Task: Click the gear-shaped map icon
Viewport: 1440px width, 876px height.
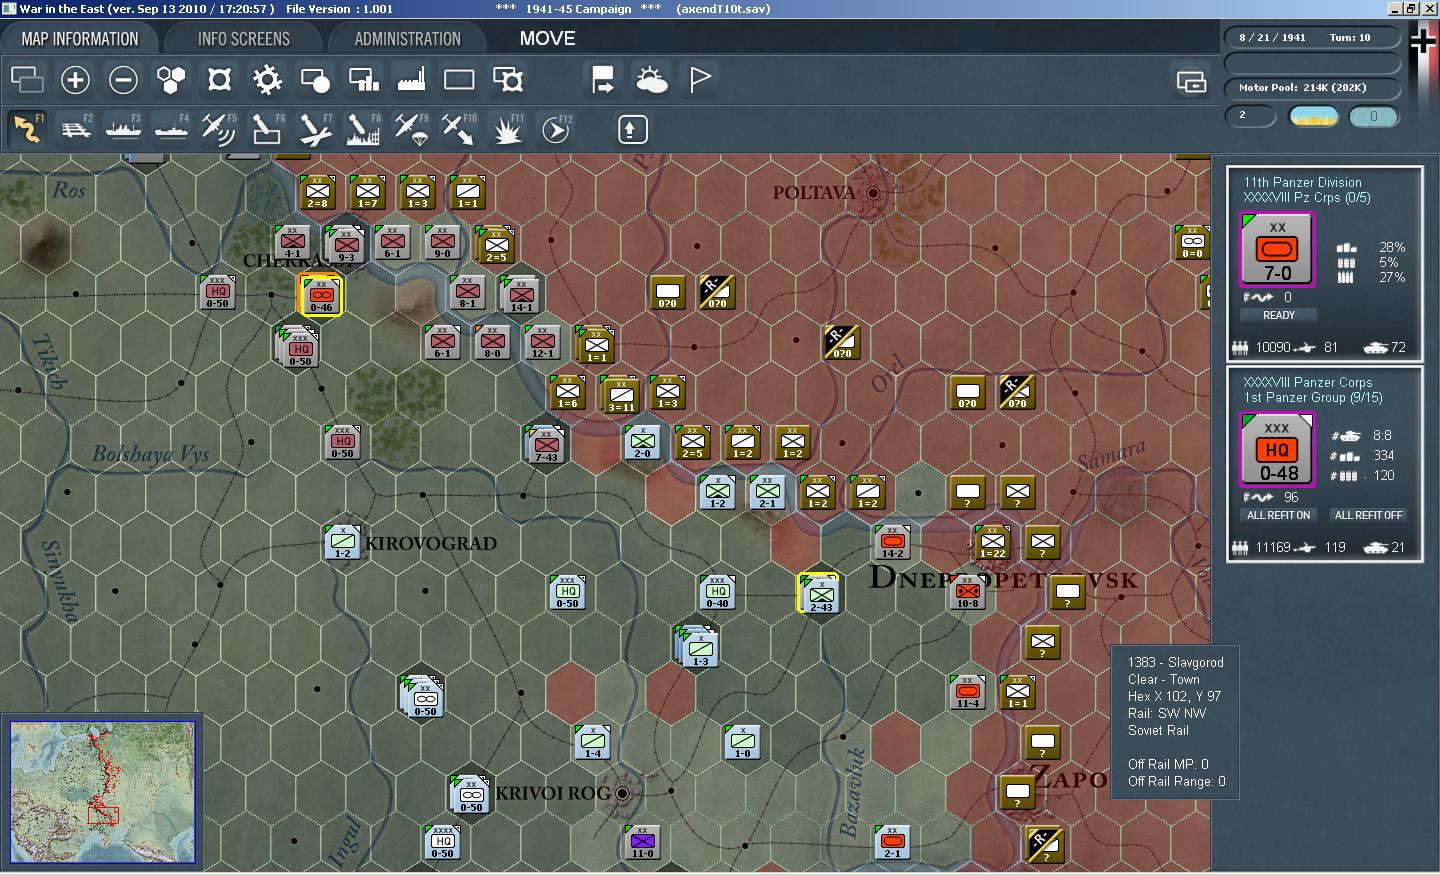Action: (267, 79)
